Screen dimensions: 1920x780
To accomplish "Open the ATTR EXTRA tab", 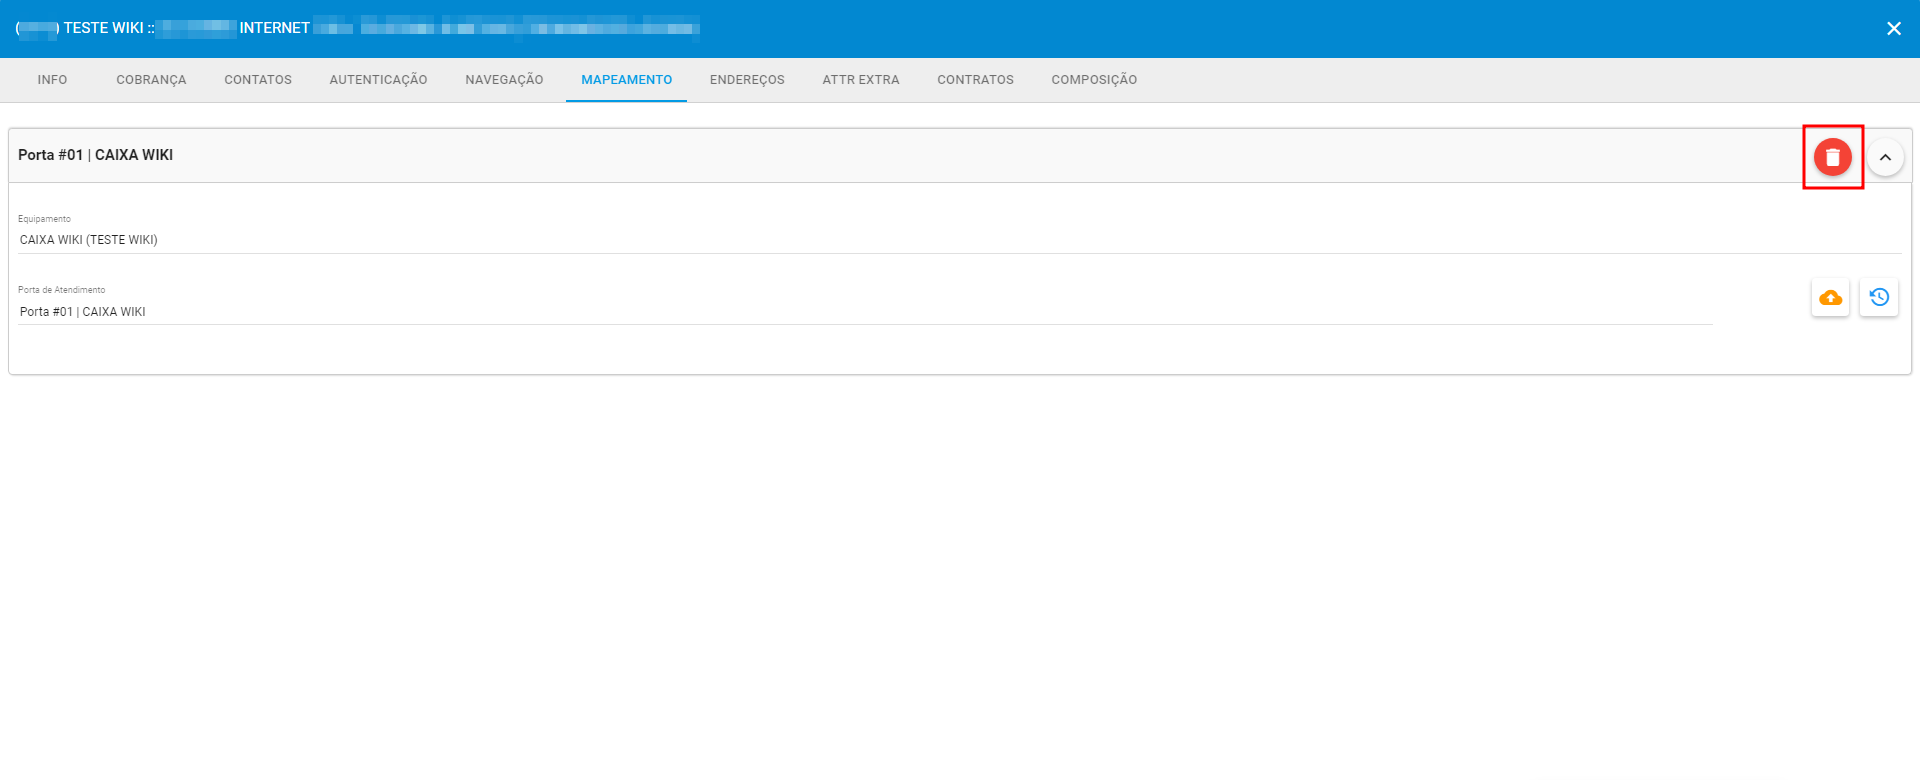I will 861,80.
